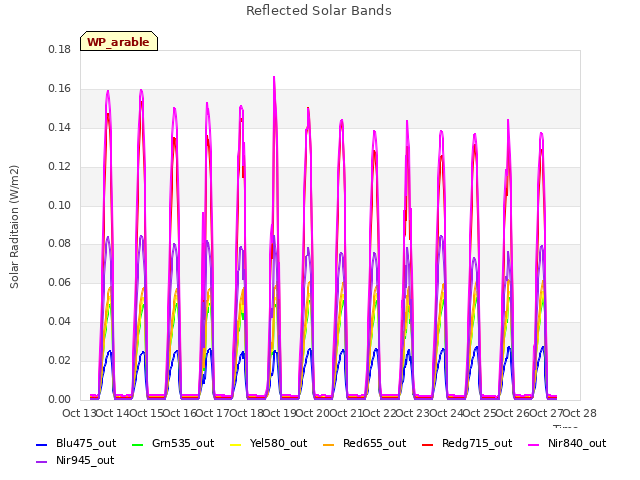Click the 0.16 y-axis tick label

(60, 89)
